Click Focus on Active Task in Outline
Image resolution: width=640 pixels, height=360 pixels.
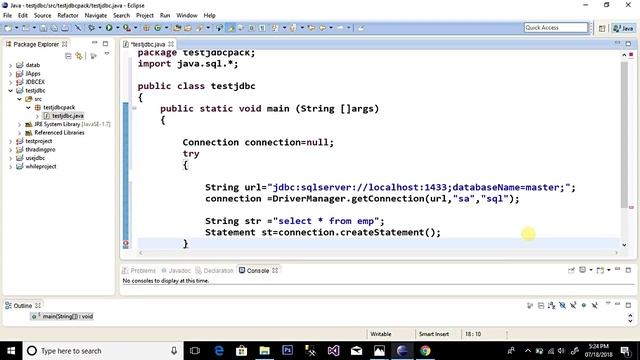coord(530,305)
